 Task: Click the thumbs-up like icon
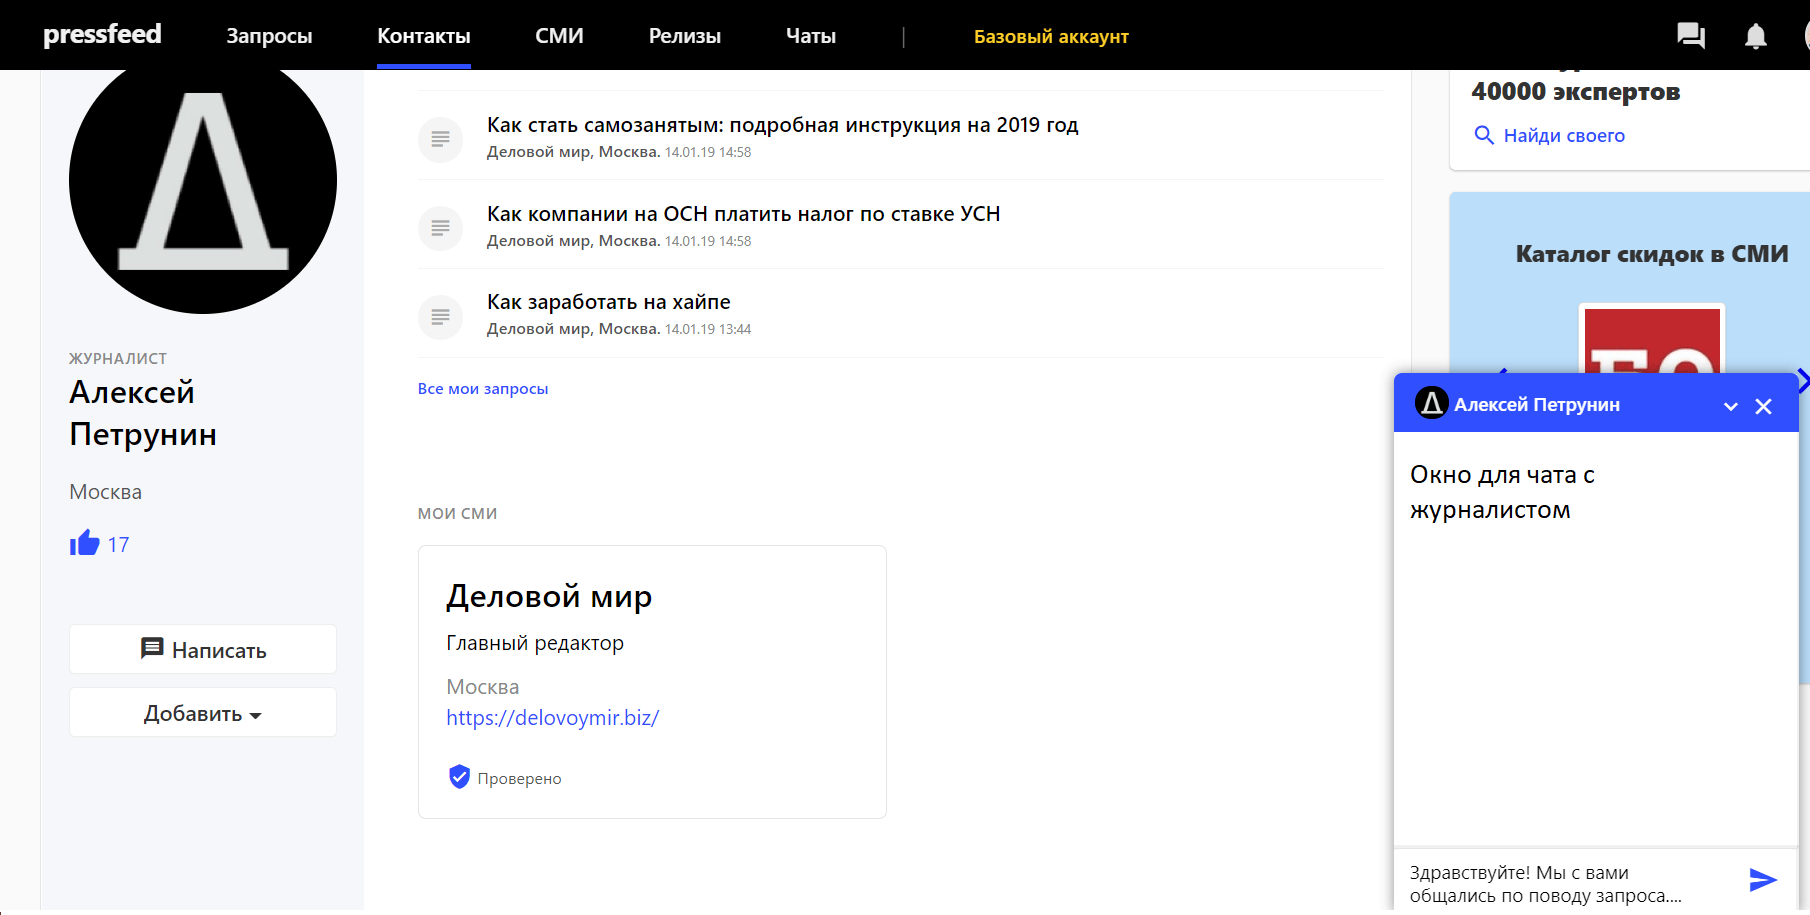coord(85,543)
